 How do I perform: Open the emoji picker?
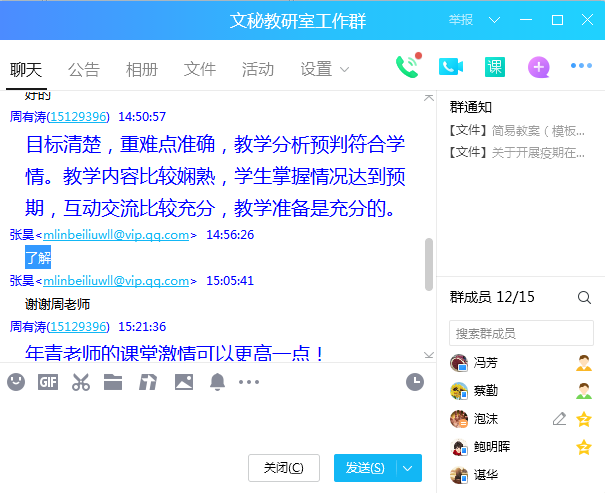(x=16, y=381)
